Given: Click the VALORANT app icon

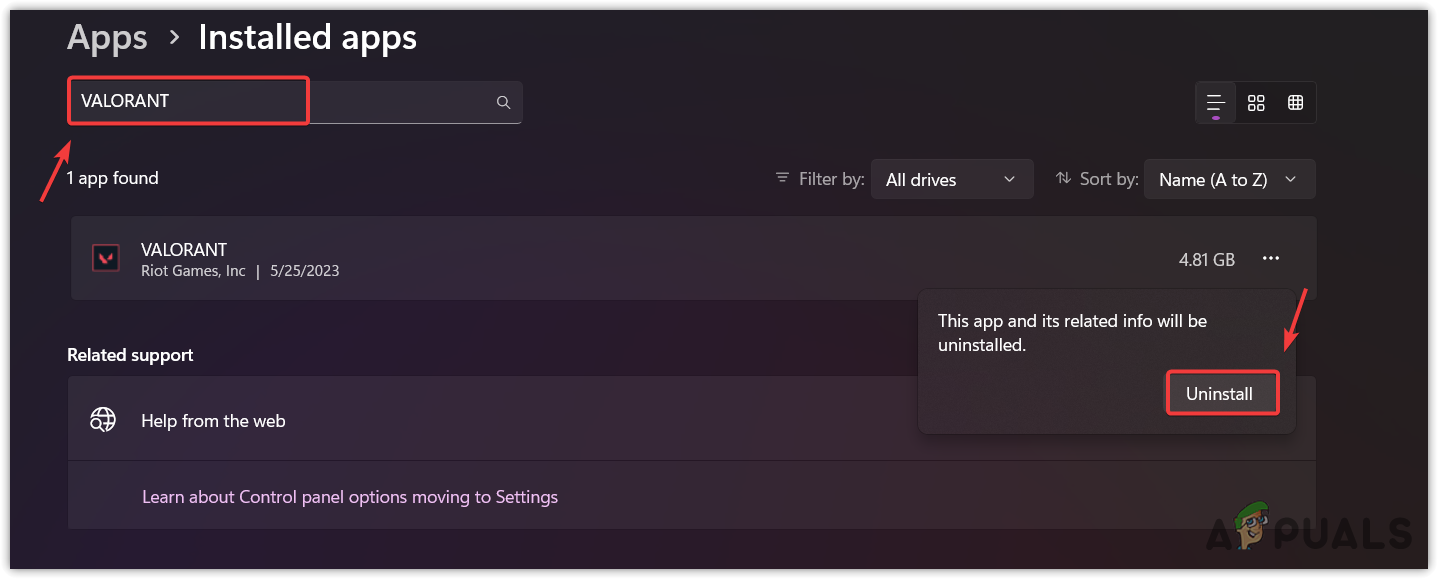Looking at the screenshot, I should (x=105, y=258).
